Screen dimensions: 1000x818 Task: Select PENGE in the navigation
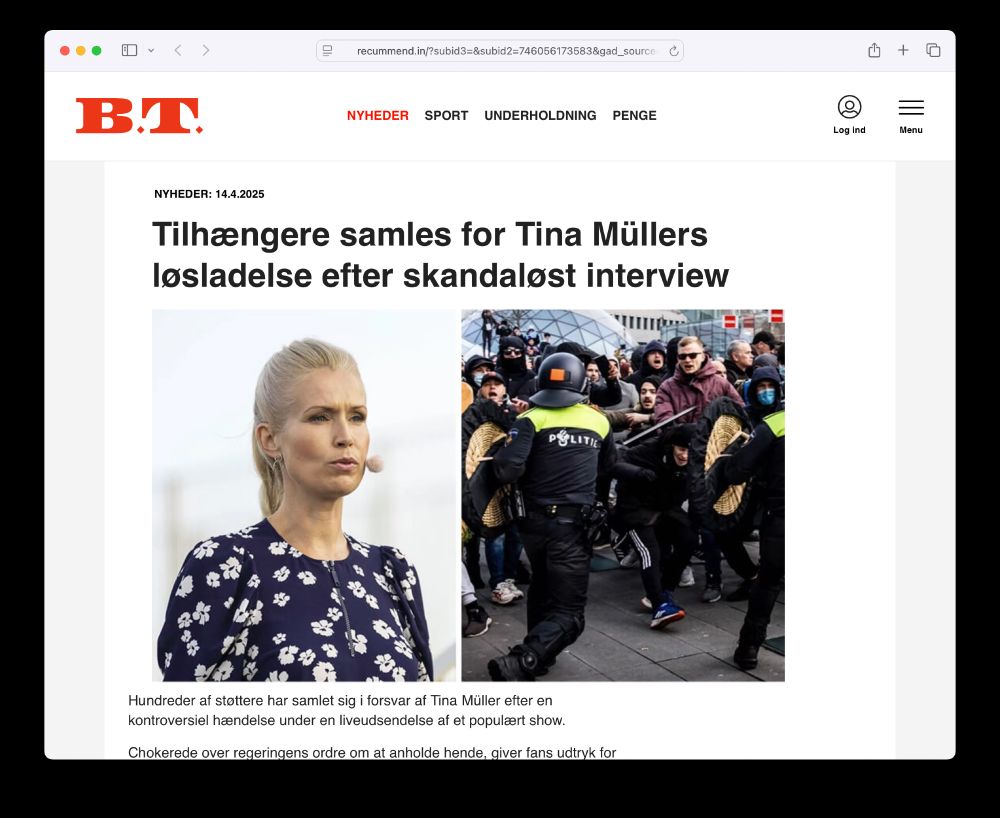click(x=635, y=115)
